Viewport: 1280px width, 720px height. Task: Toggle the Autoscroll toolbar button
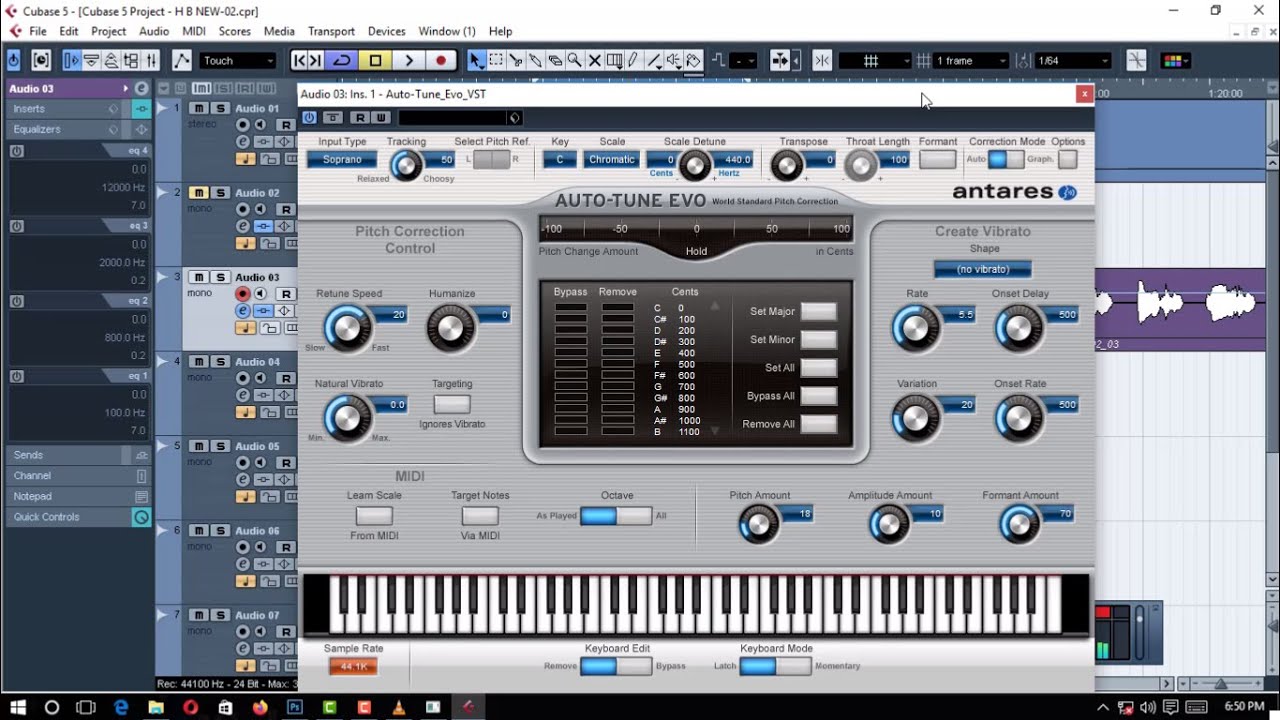(781, 61)
